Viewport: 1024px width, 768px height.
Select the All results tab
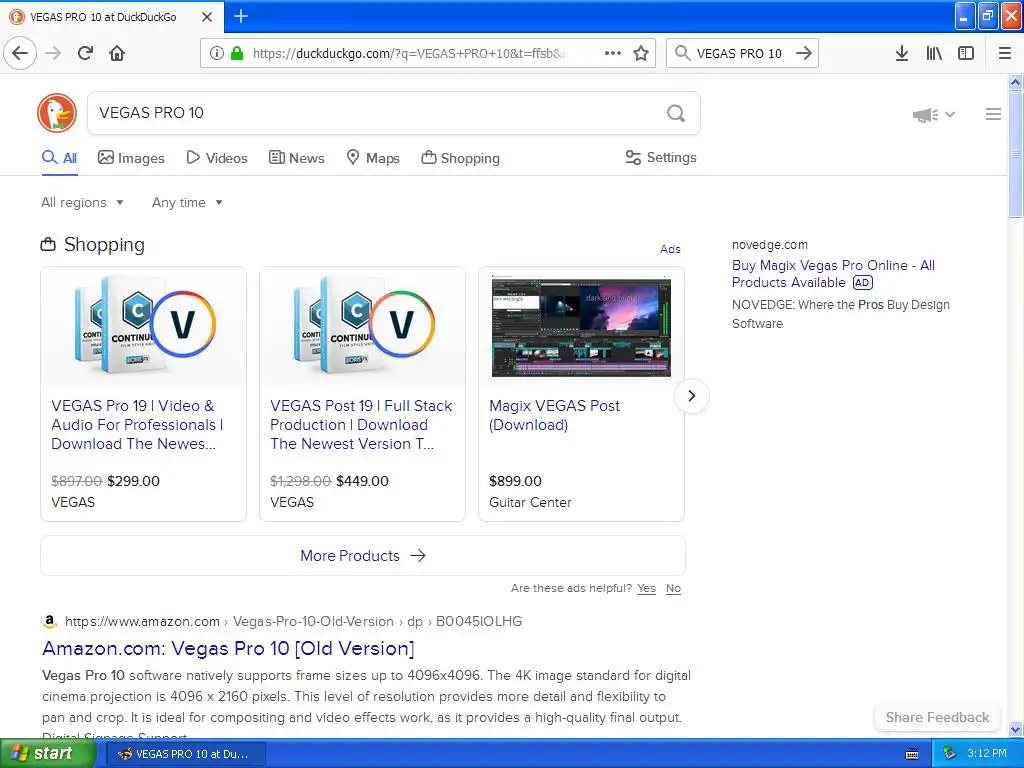point(59,158)
